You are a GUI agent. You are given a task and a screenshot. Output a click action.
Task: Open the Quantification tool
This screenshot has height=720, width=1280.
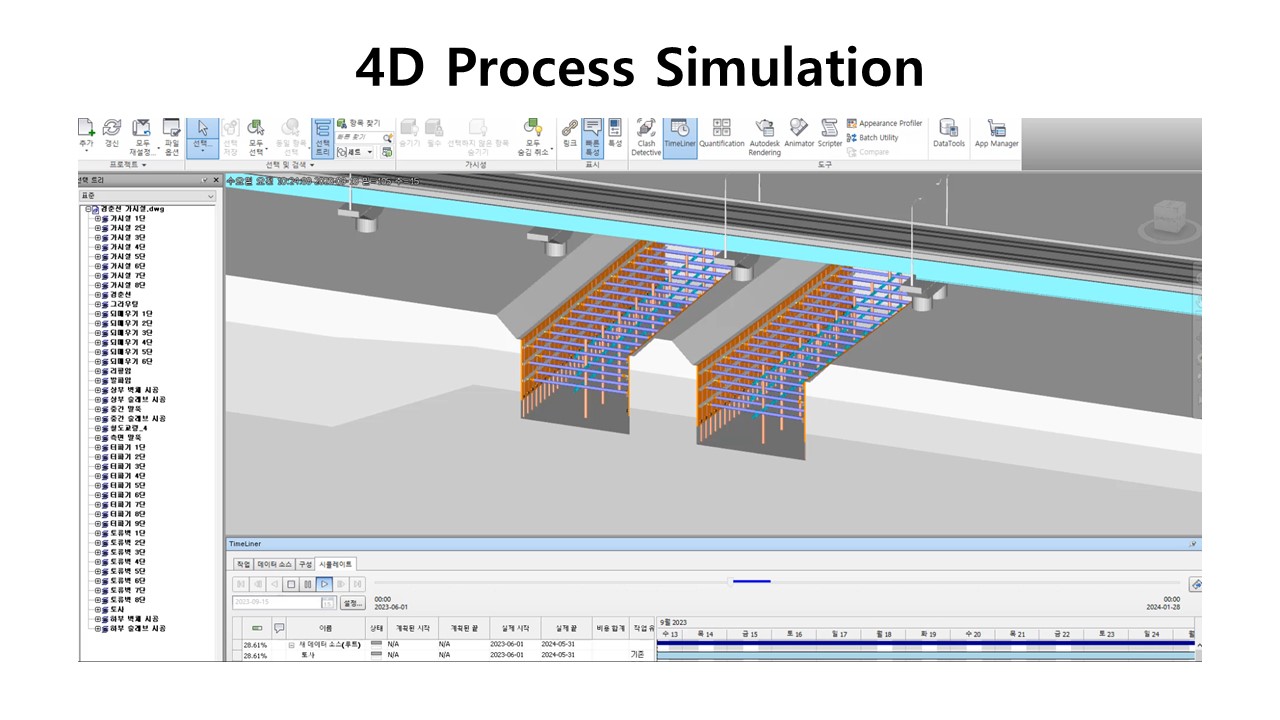click(721, 136)
